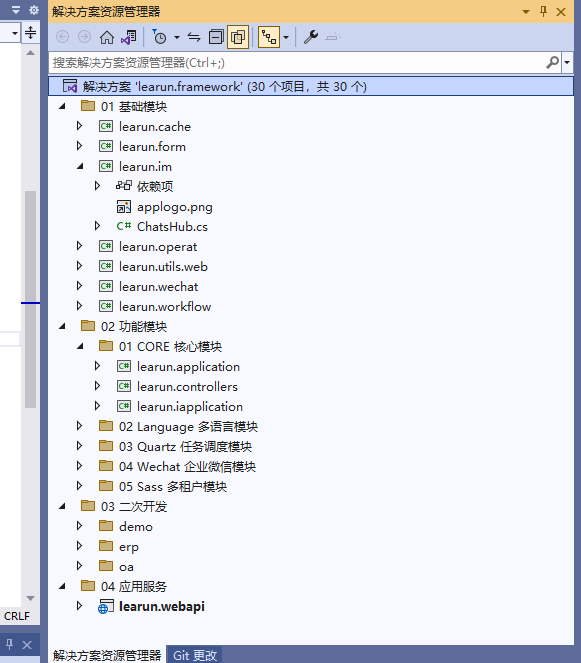Toggle the Show All Files button
581x663 pixels.
238,37
